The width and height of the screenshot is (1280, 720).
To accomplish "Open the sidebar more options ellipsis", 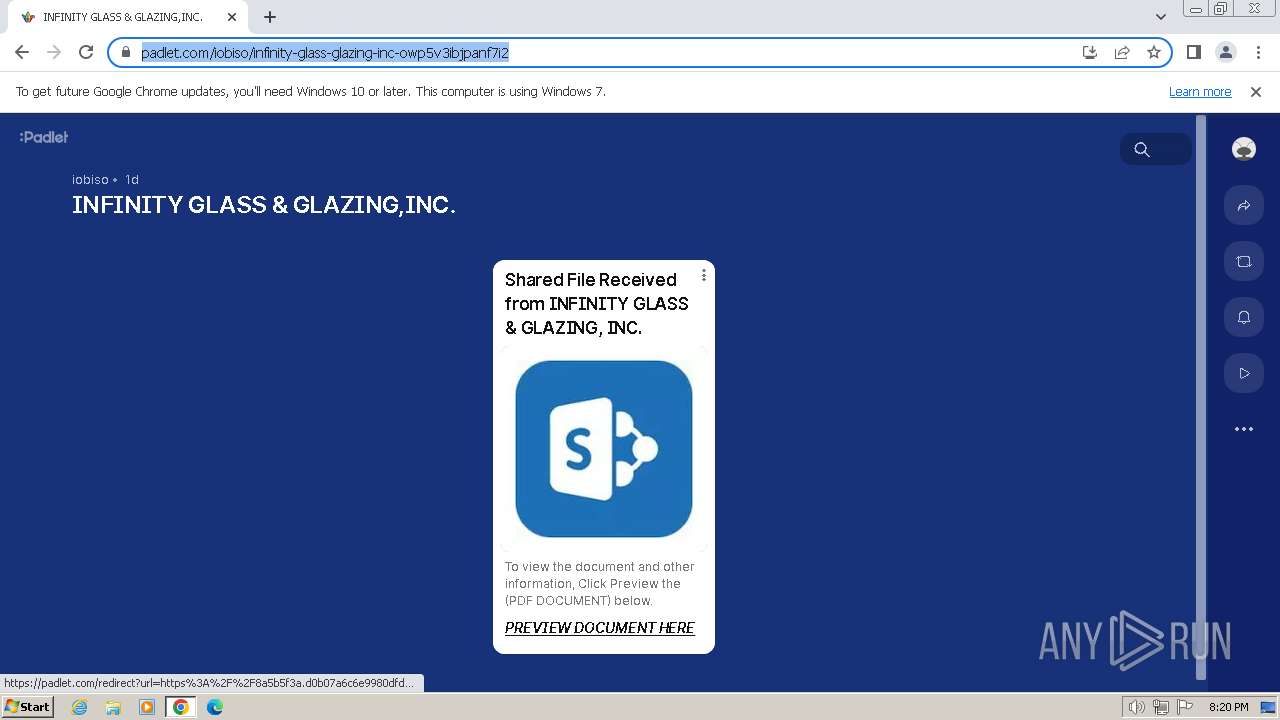I will point(1244,429).
